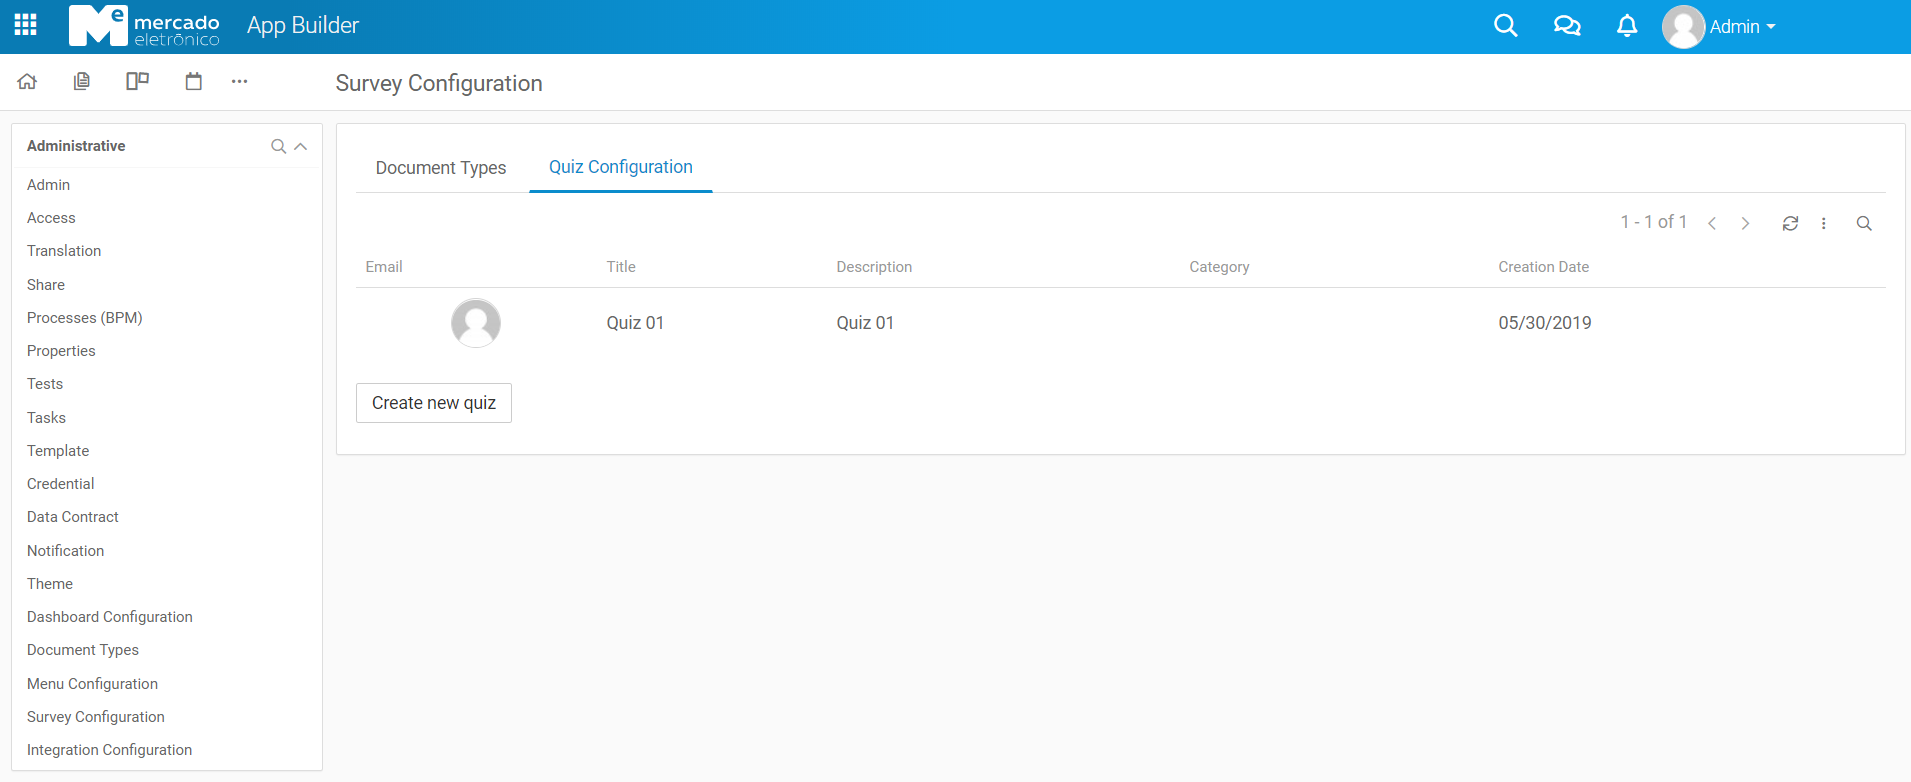1911x782 pixels.
Task: Open the apps grid launcher icon
Action: pos(26,25)
